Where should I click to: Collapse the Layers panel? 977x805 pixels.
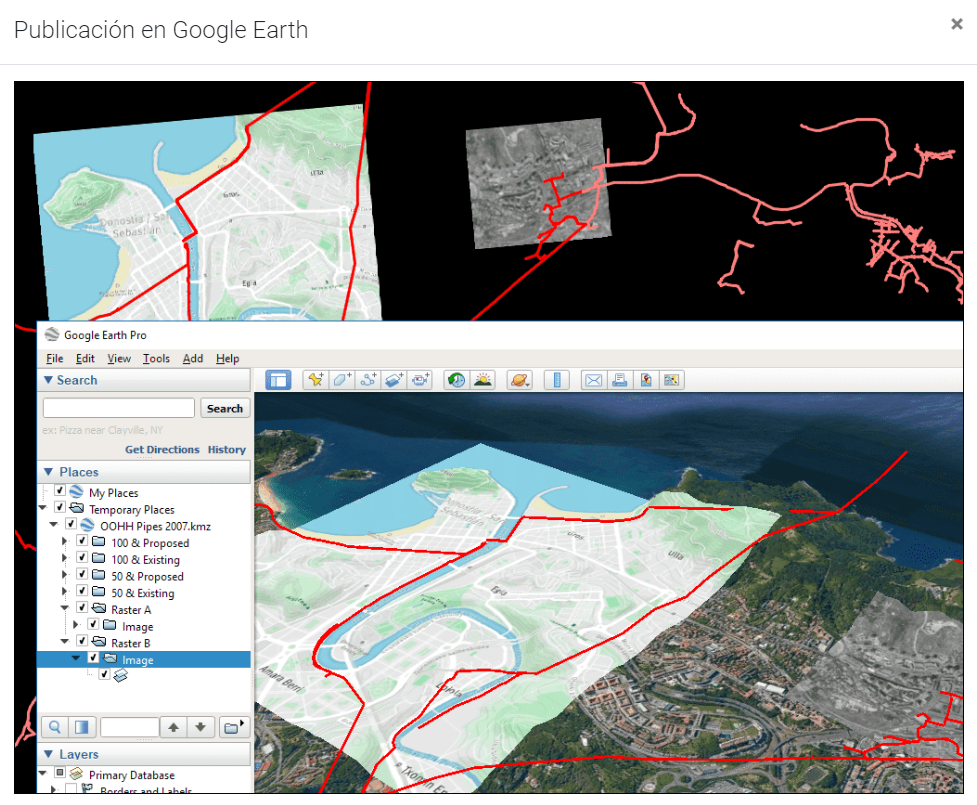tap(48, 754)
